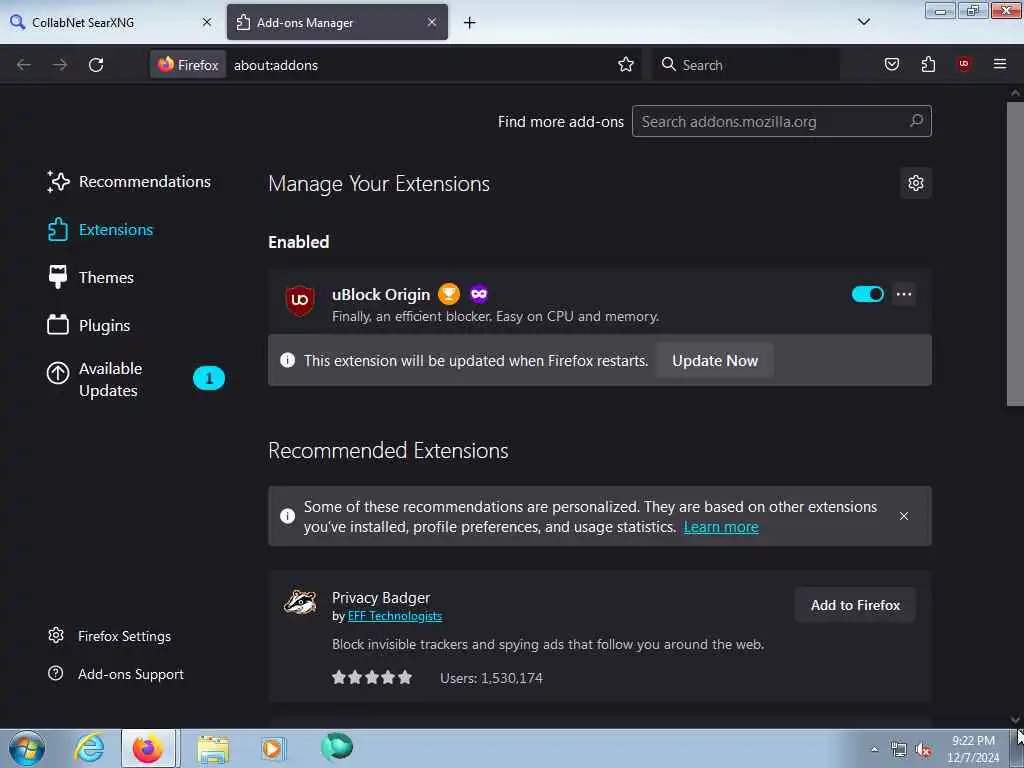Open uBlock Origin more options menu
This screenshot has width=1024, height=768.
click(x=904, y=295)
